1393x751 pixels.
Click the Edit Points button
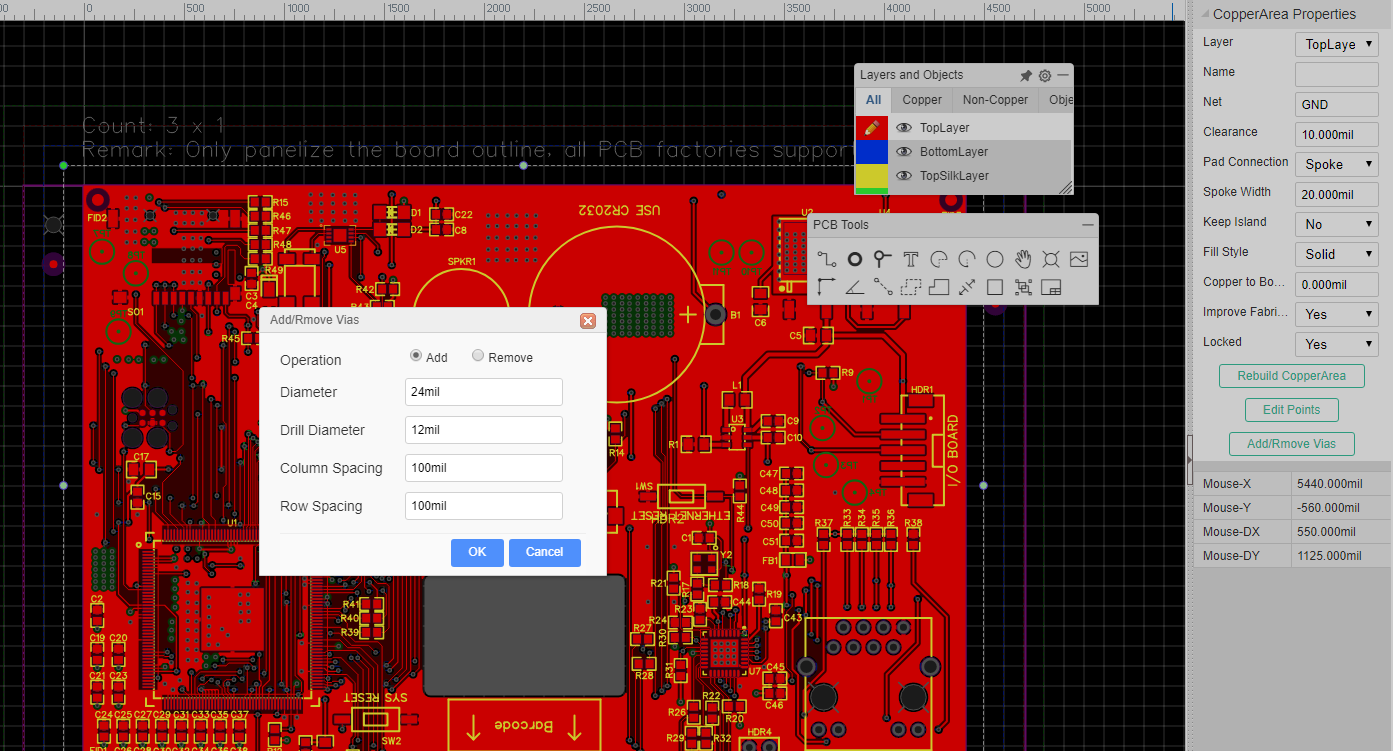click(1292, 410)
